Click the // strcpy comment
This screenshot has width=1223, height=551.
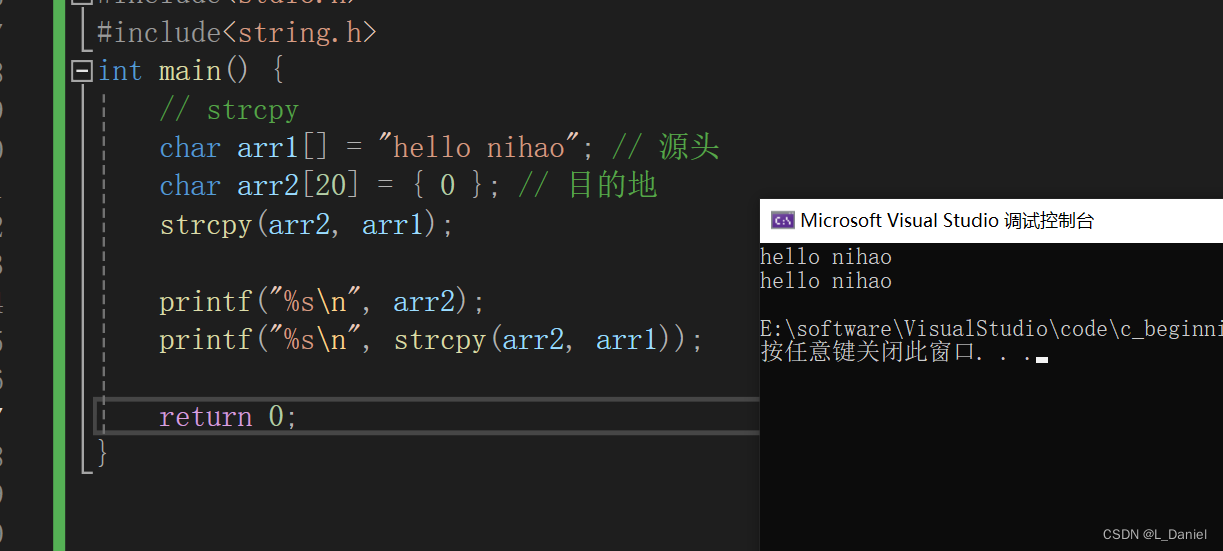pyautogui.click(x=229, y=110)
